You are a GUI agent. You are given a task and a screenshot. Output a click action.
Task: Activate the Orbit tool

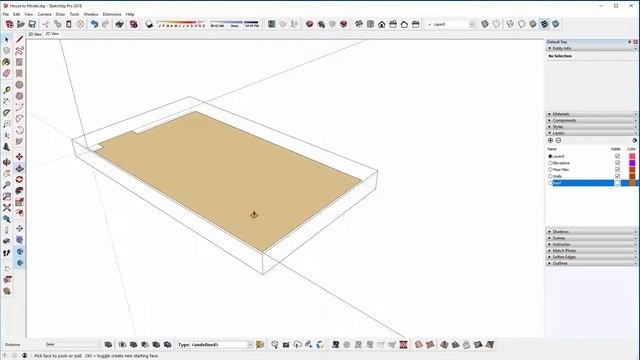(7, 162)
